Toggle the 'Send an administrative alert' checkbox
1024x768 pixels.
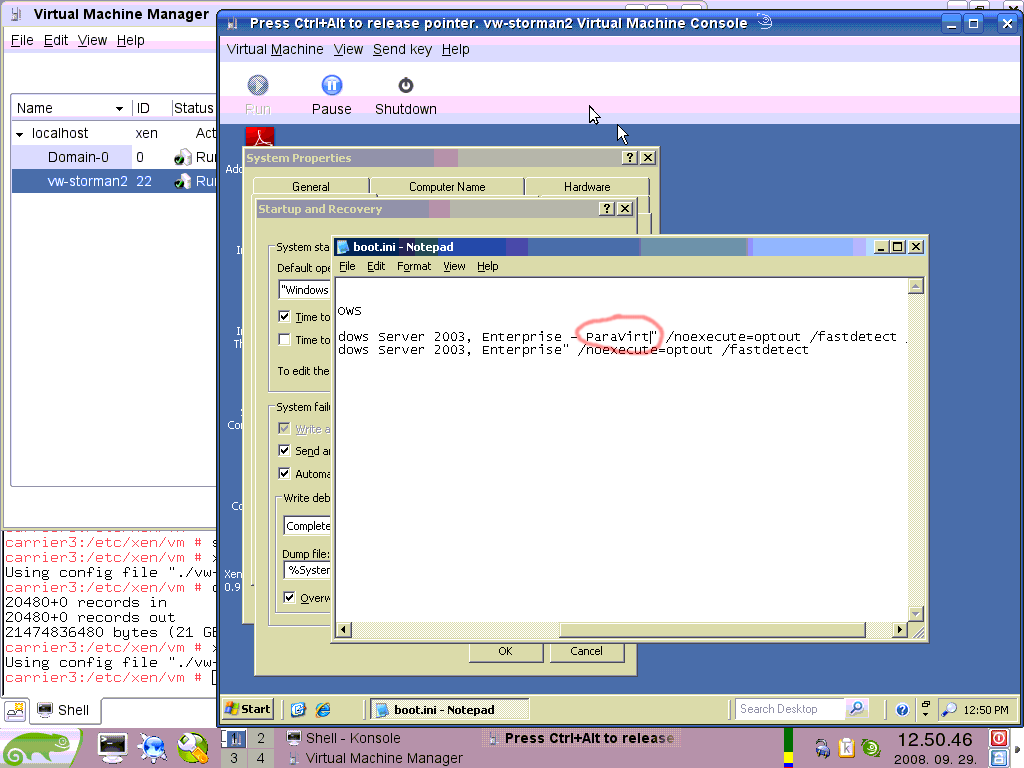pos(285,451)
